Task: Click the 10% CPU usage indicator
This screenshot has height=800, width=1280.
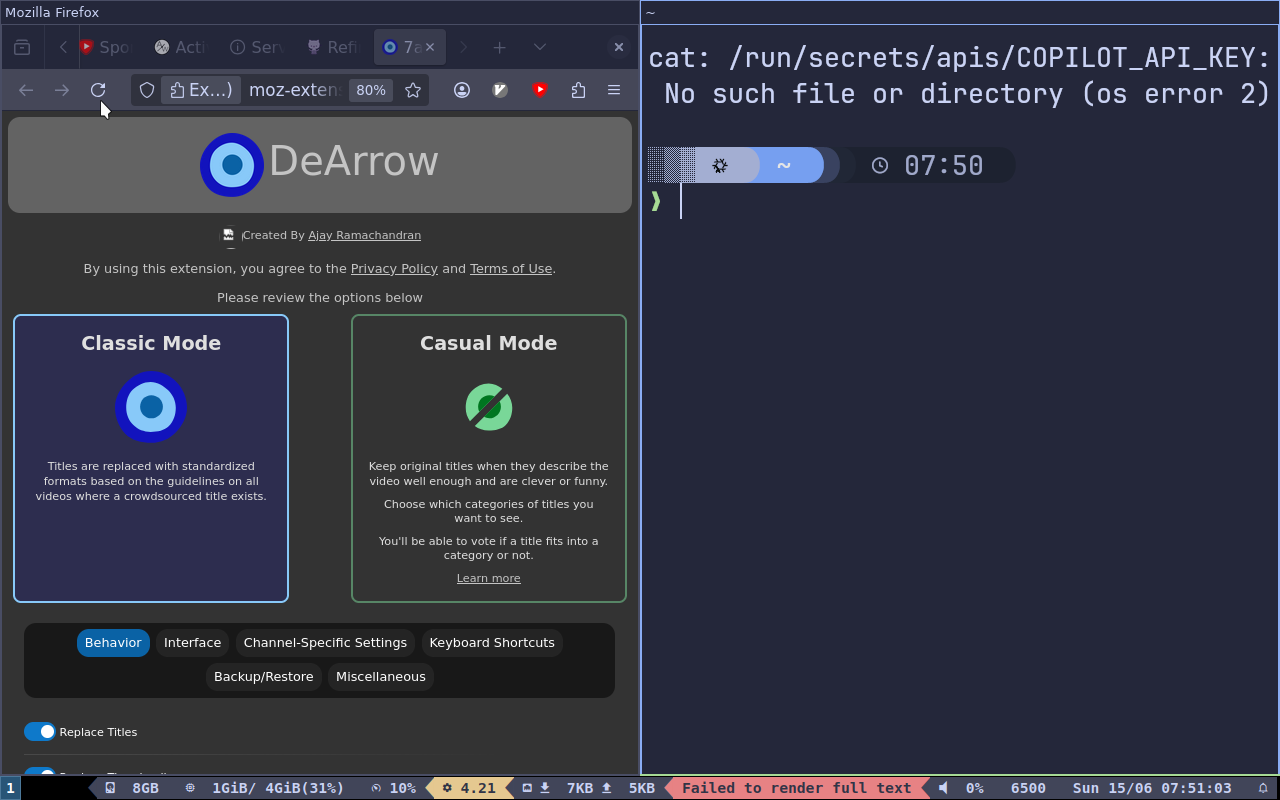Action: coord(393,788)
